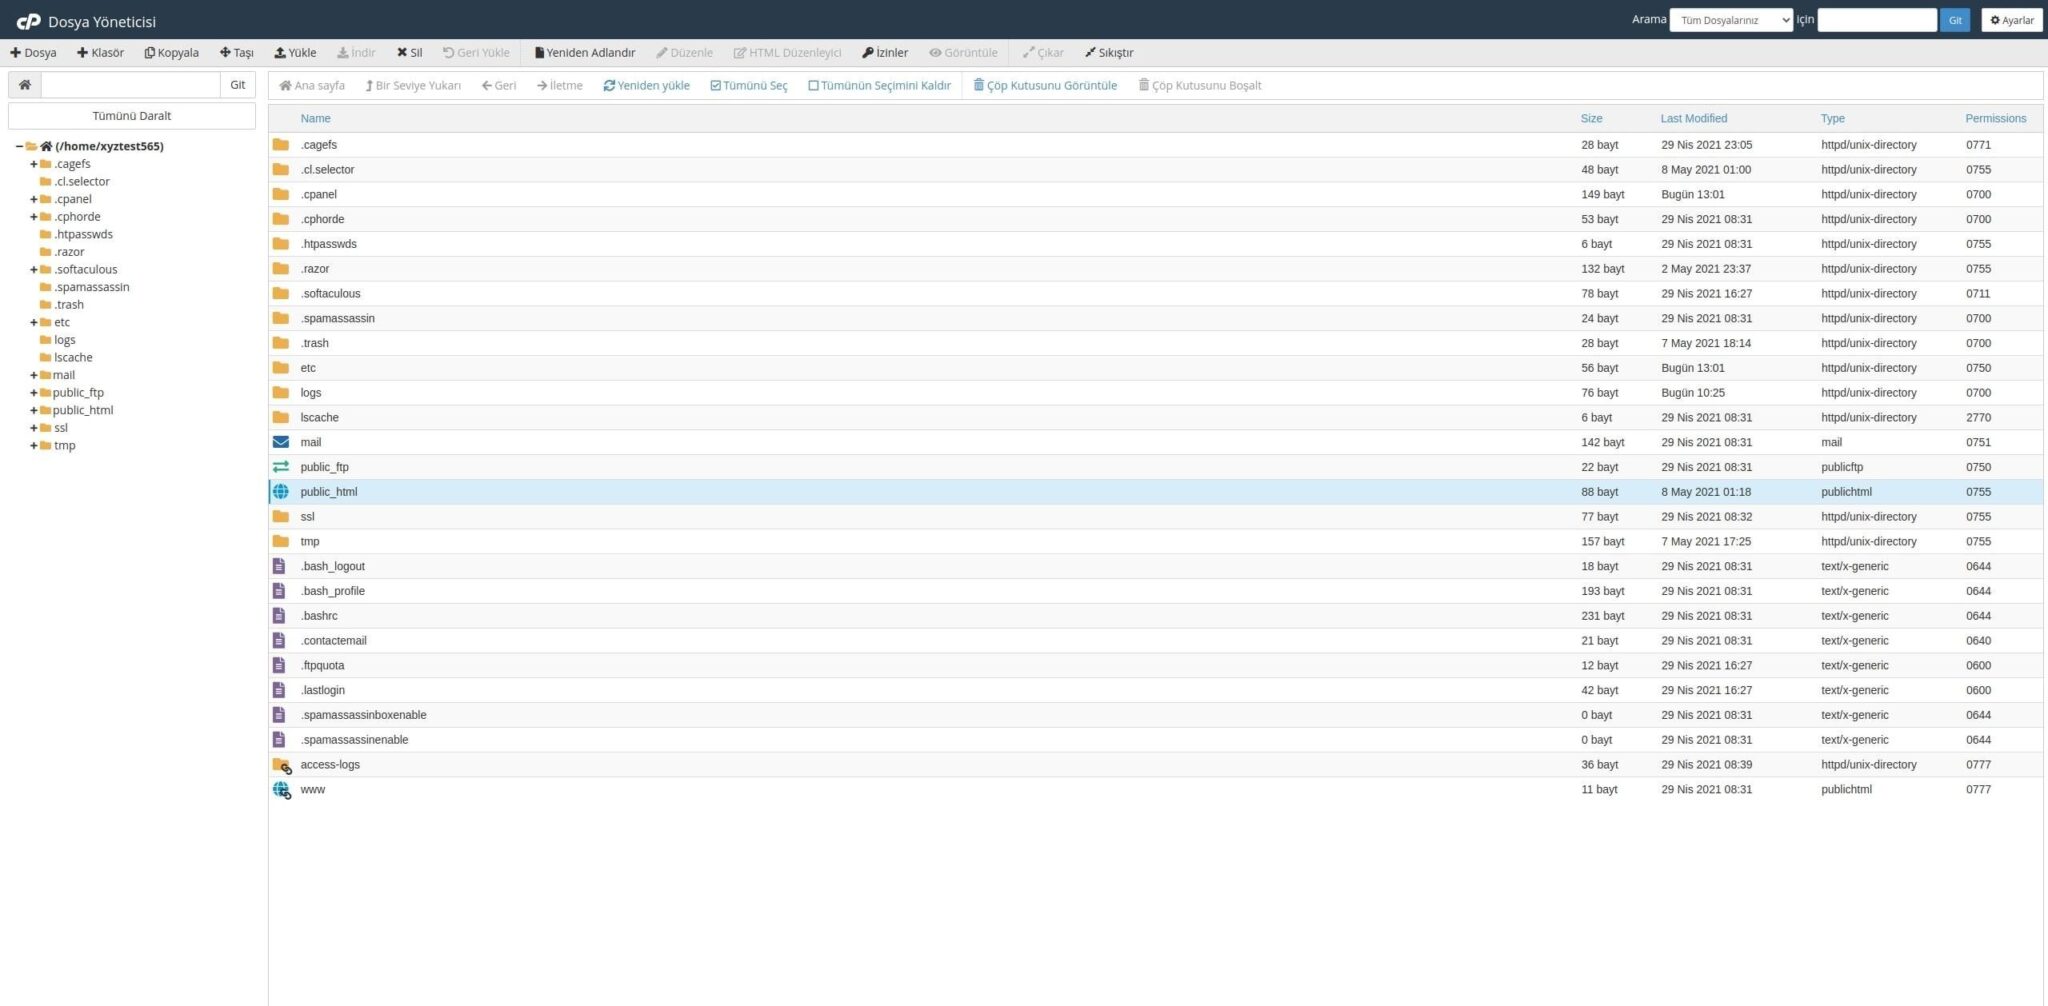Sort by Name column header
This screenshot has width=2048, height=1006.
(315, 118)
